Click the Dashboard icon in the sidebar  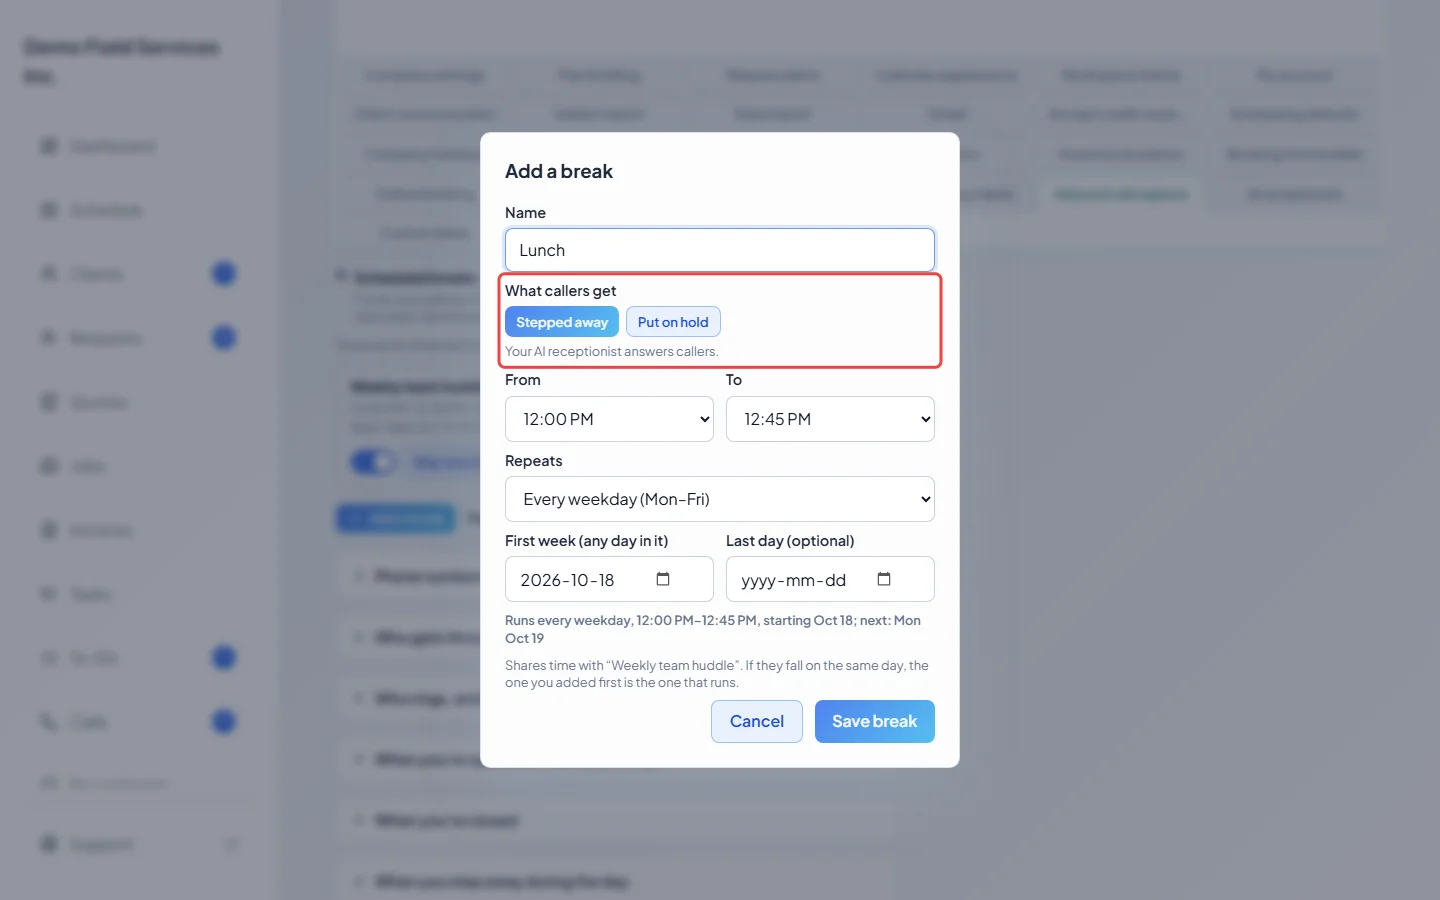[48, 147]
